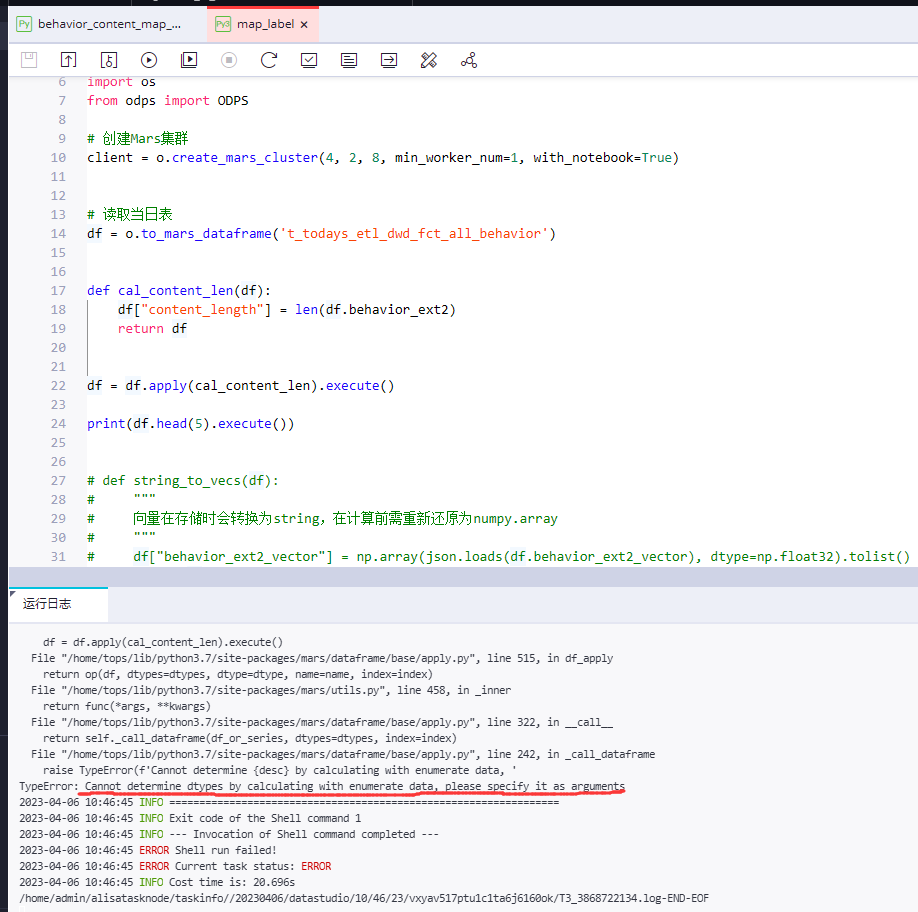Select the 运行日志 panel tab
The image size is (918, 912).
(x=46, y=604)
